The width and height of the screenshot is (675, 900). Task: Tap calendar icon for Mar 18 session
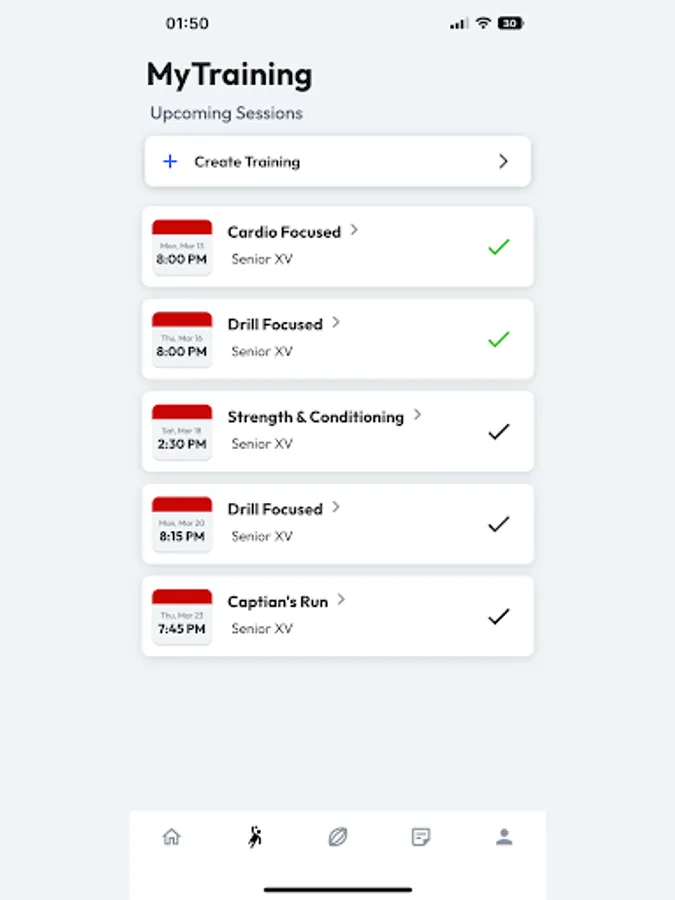(182, 432)
